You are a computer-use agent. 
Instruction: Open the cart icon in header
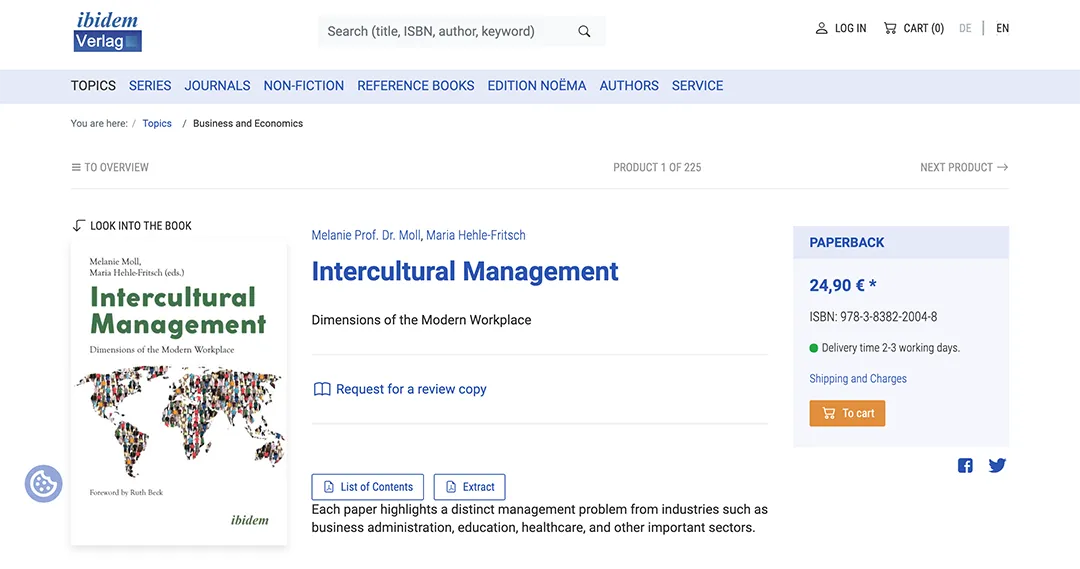[x=890, y=28]
